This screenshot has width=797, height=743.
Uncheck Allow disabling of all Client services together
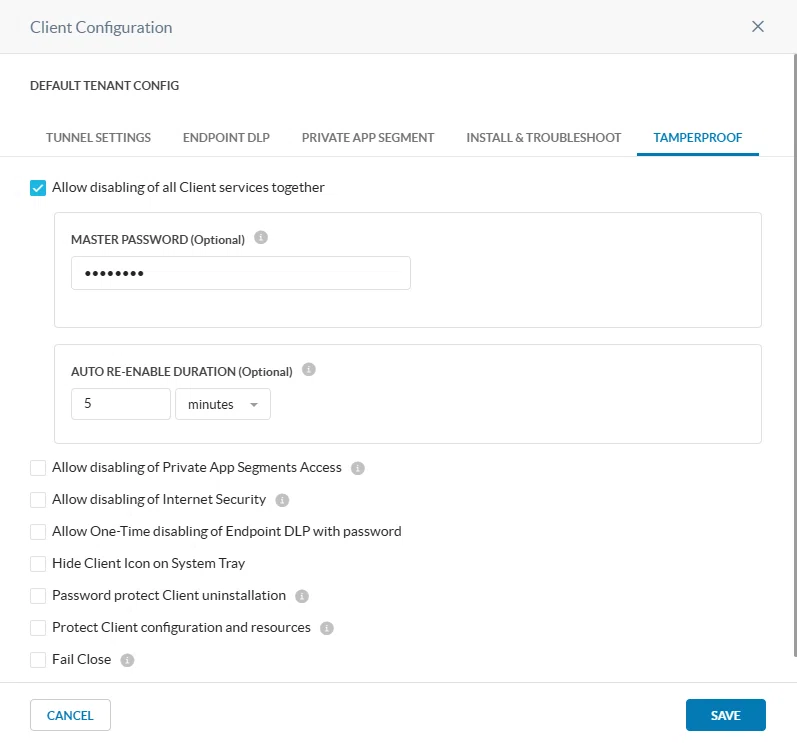click(x=38, y=188)
